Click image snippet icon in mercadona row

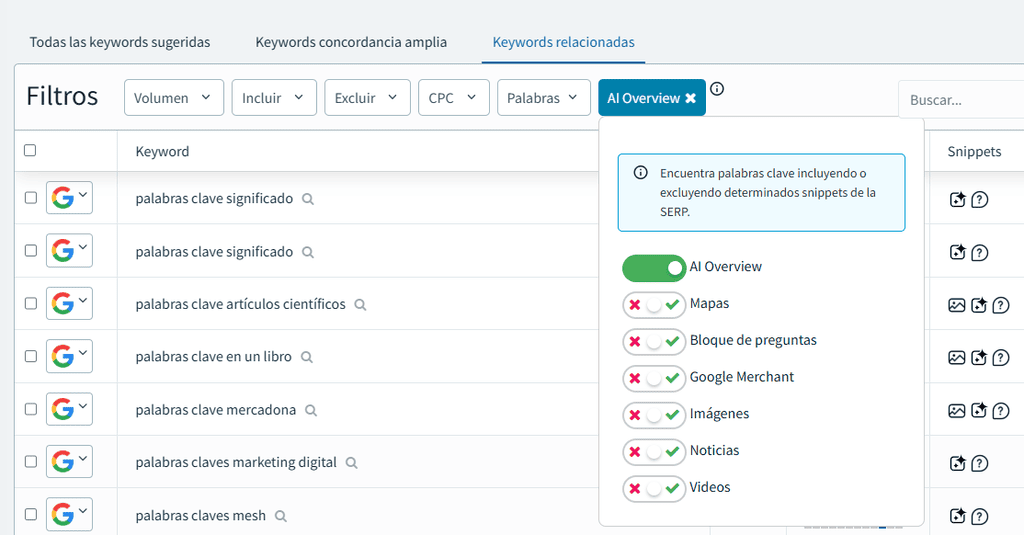957,411
